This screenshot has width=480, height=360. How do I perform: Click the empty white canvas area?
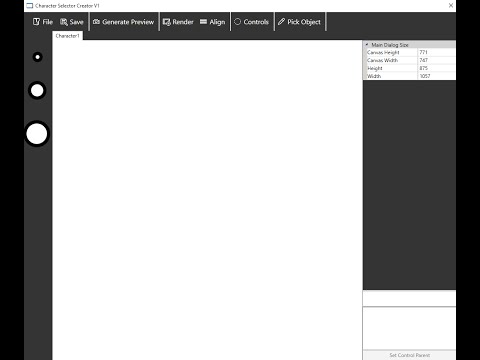tap(207, 200)
